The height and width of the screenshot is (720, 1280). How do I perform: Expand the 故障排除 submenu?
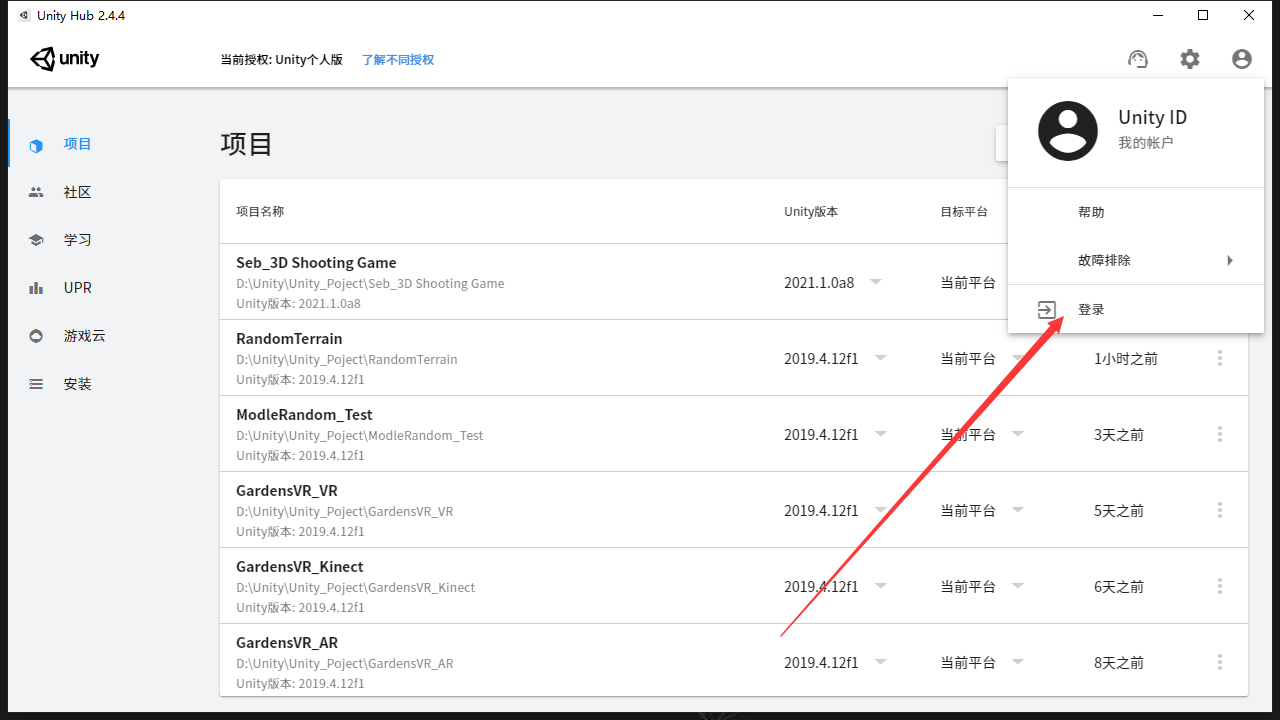1103,260
